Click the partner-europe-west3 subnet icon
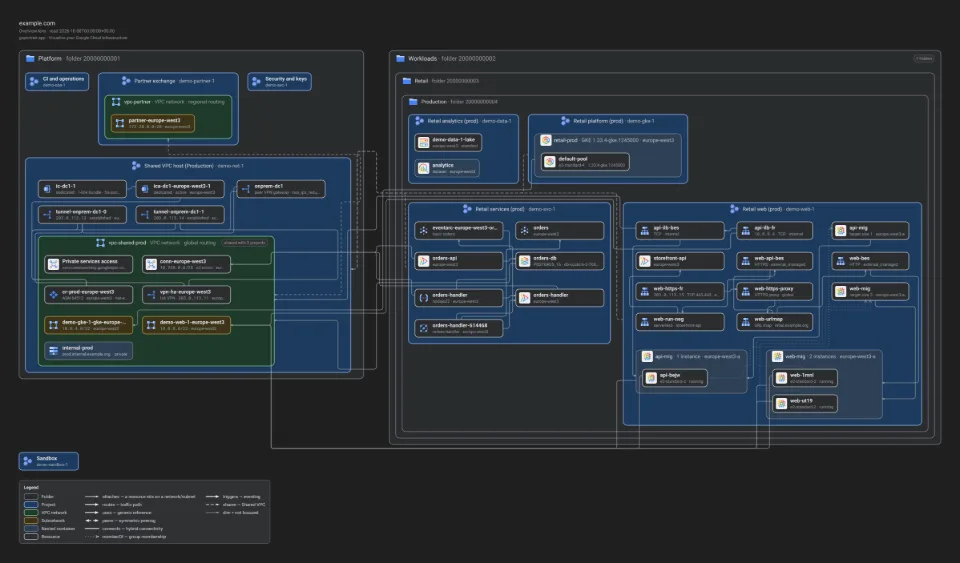This screenshot has height=563, width=960. [120, 123]
